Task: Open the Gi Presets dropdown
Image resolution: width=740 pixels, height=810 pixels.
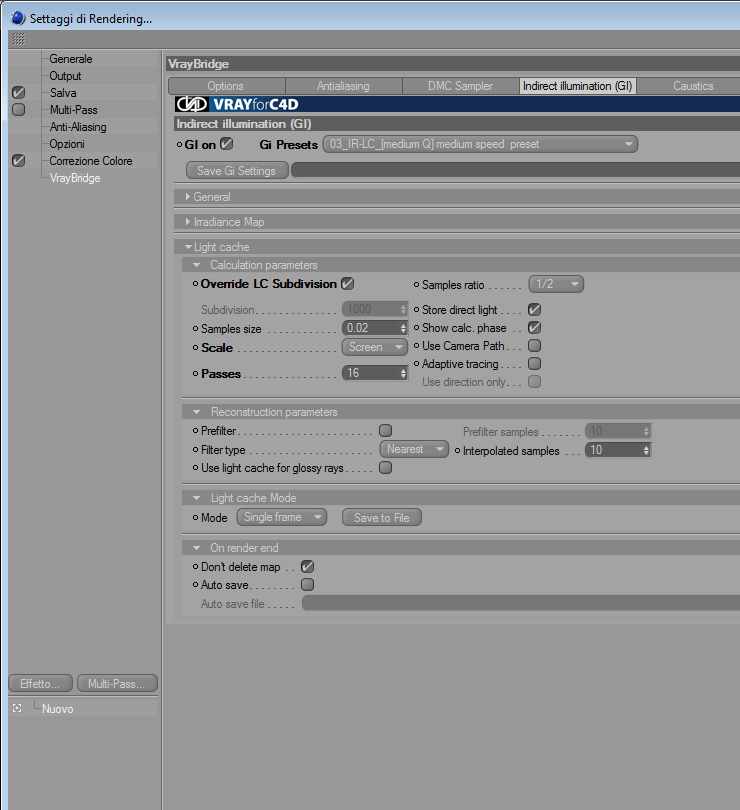Action: [x=480, y=144]
